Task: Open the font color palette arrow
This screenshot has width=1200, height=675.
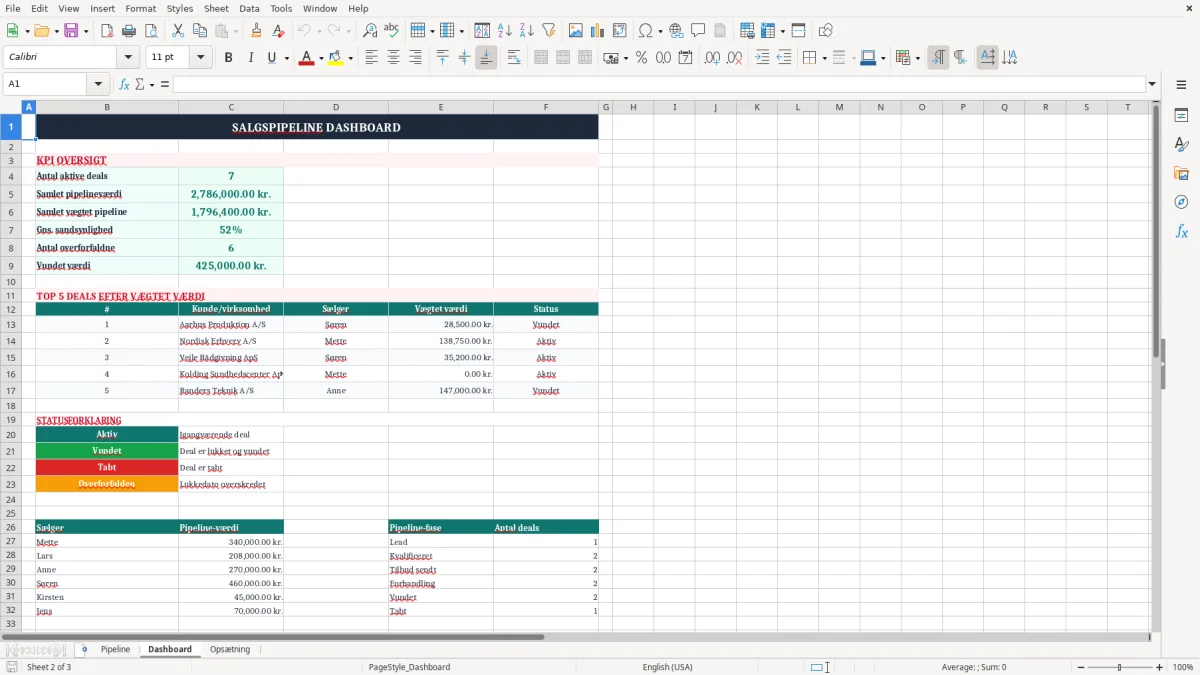Action: click(x=321, y=58)
